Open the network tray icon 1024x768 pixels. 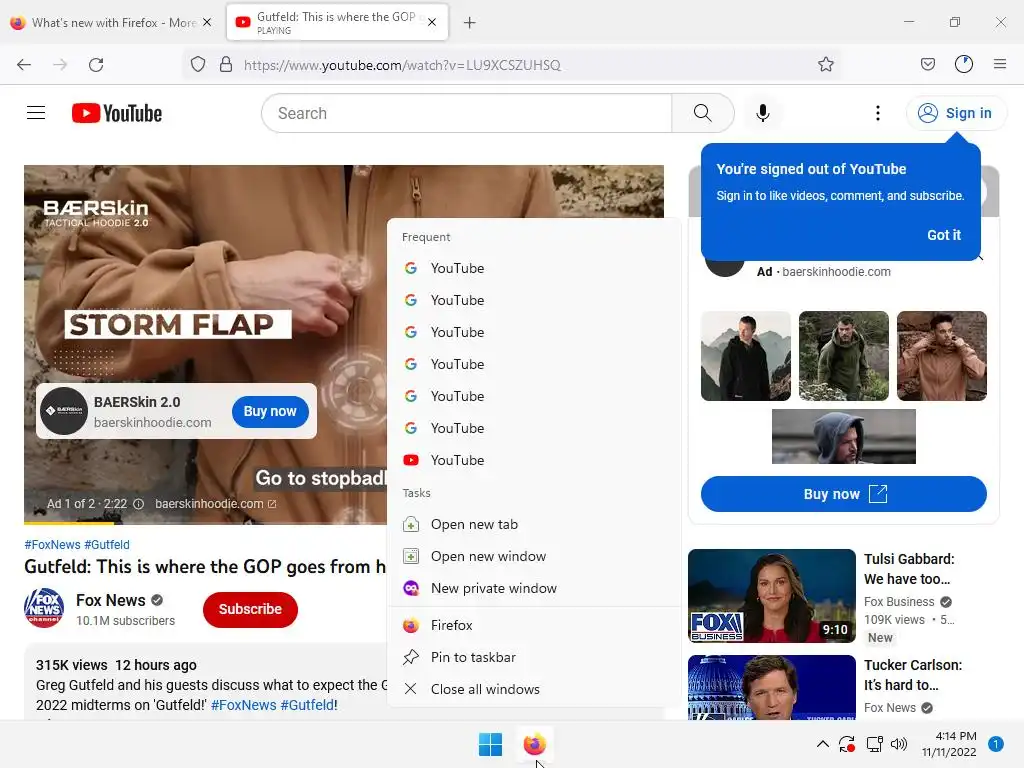pos(874,744)
